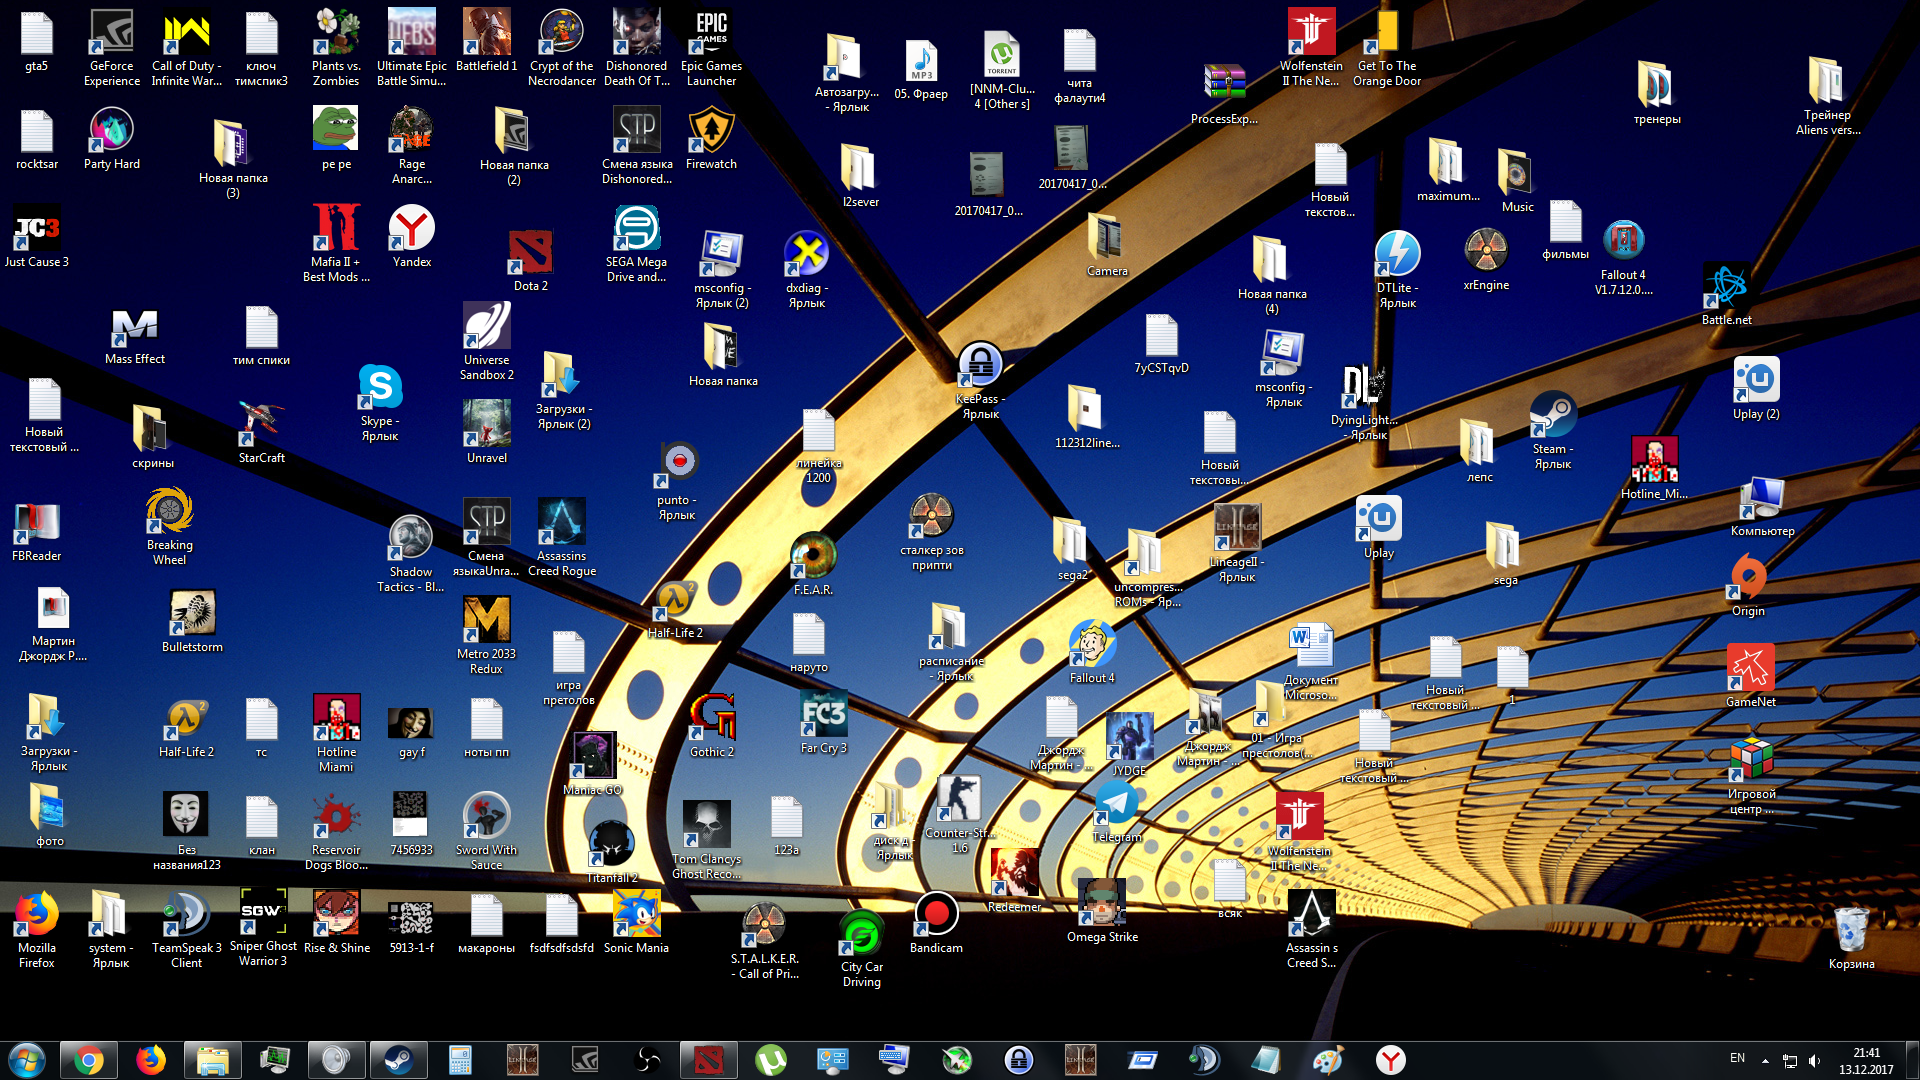Click EN language indicator
Screen dimensions: 1920x1080
pos(1737,1058)
